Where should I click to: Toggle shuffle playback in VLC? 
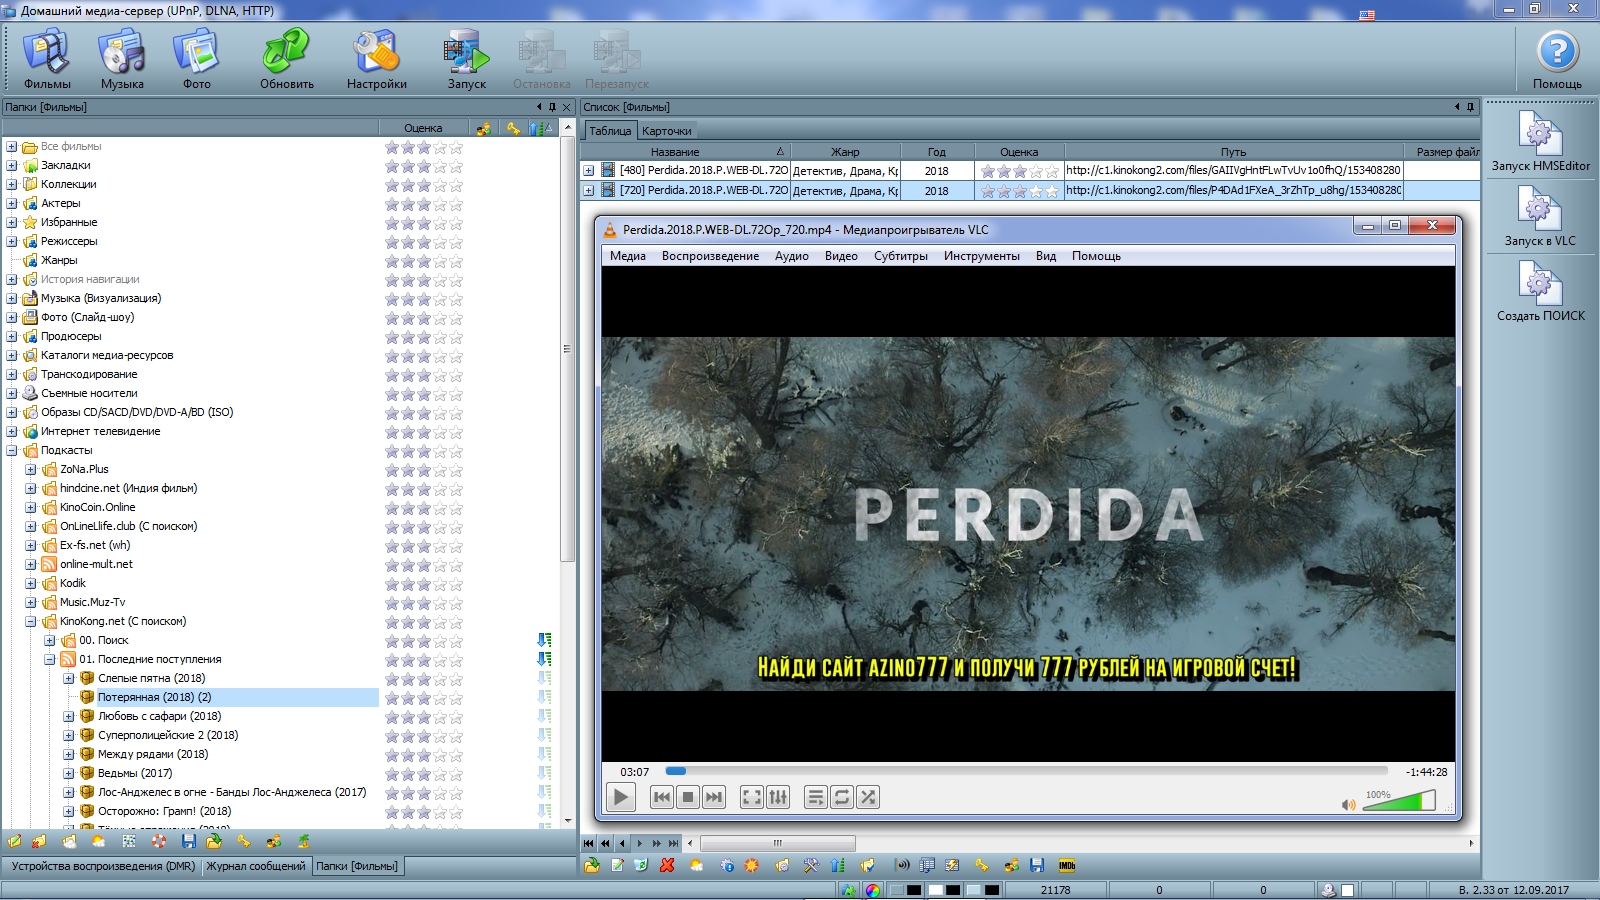[868, 797]
